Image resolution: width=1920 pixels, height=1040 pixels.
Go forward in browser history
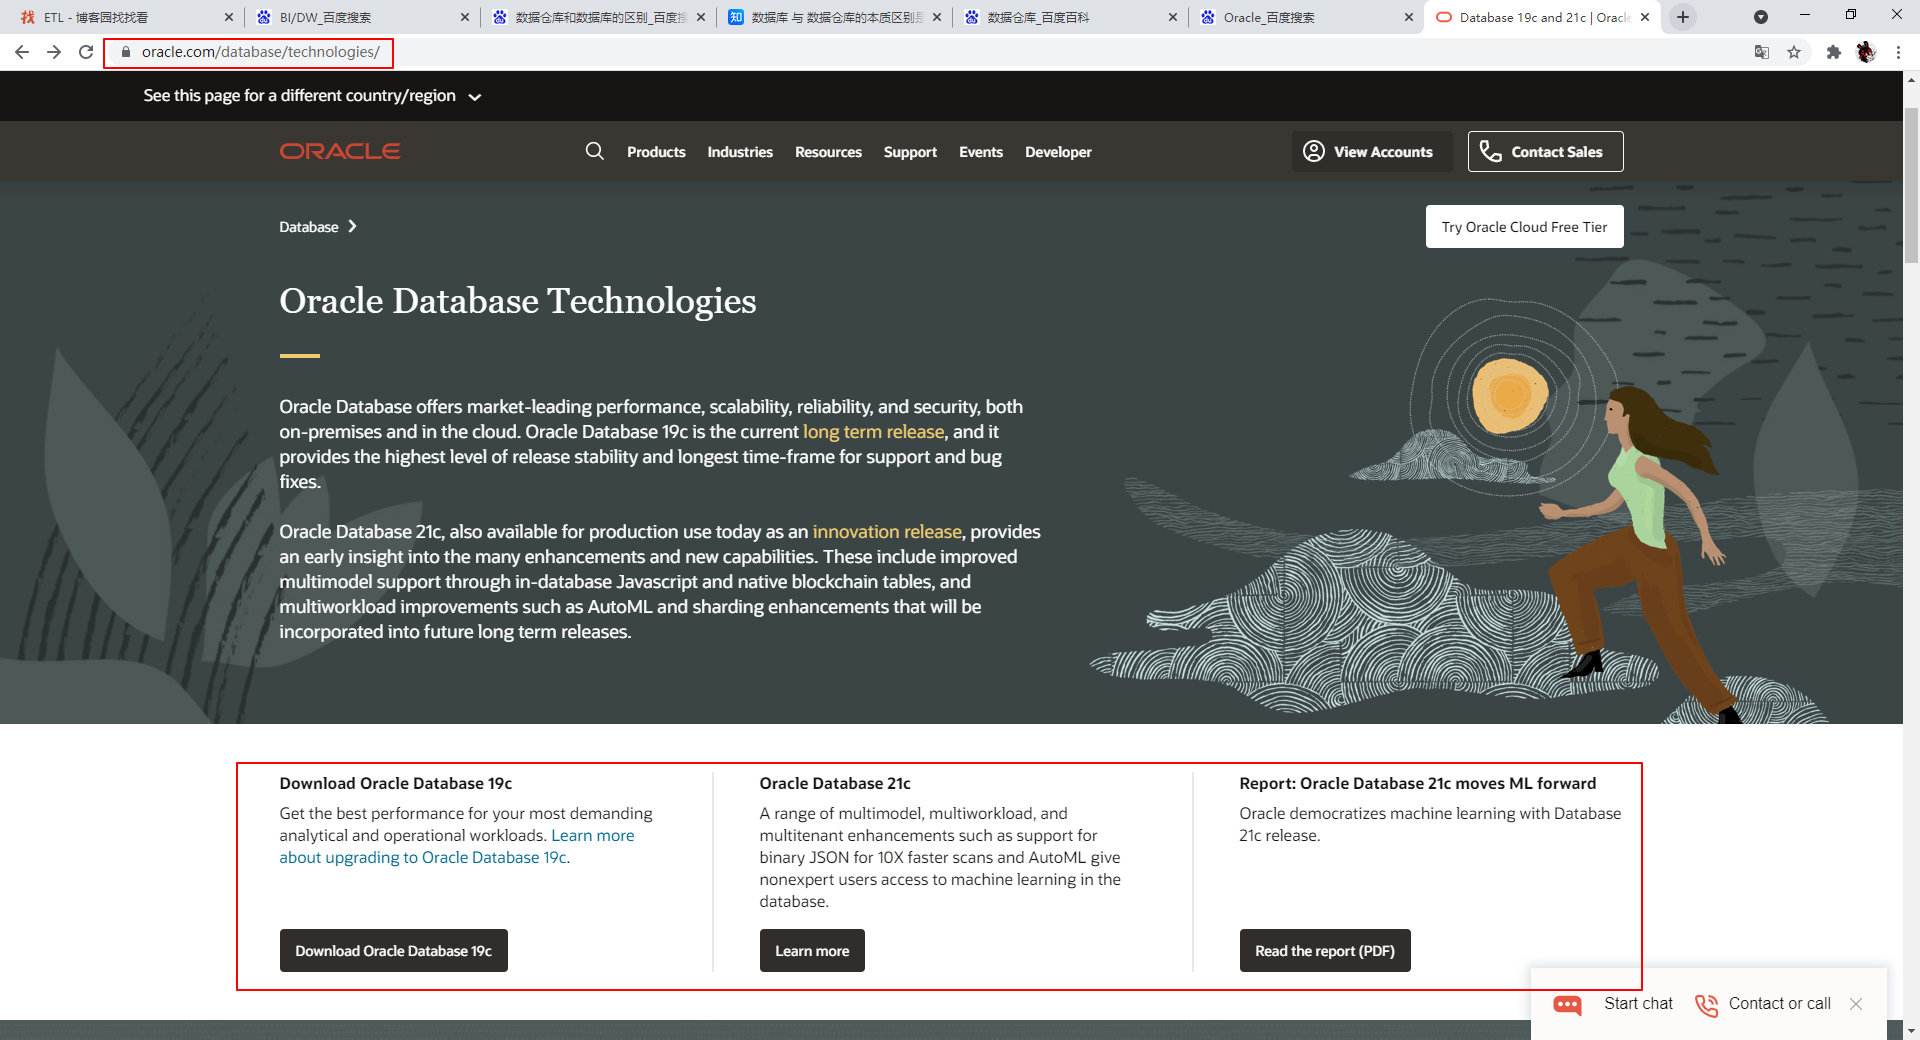(54, 52)
